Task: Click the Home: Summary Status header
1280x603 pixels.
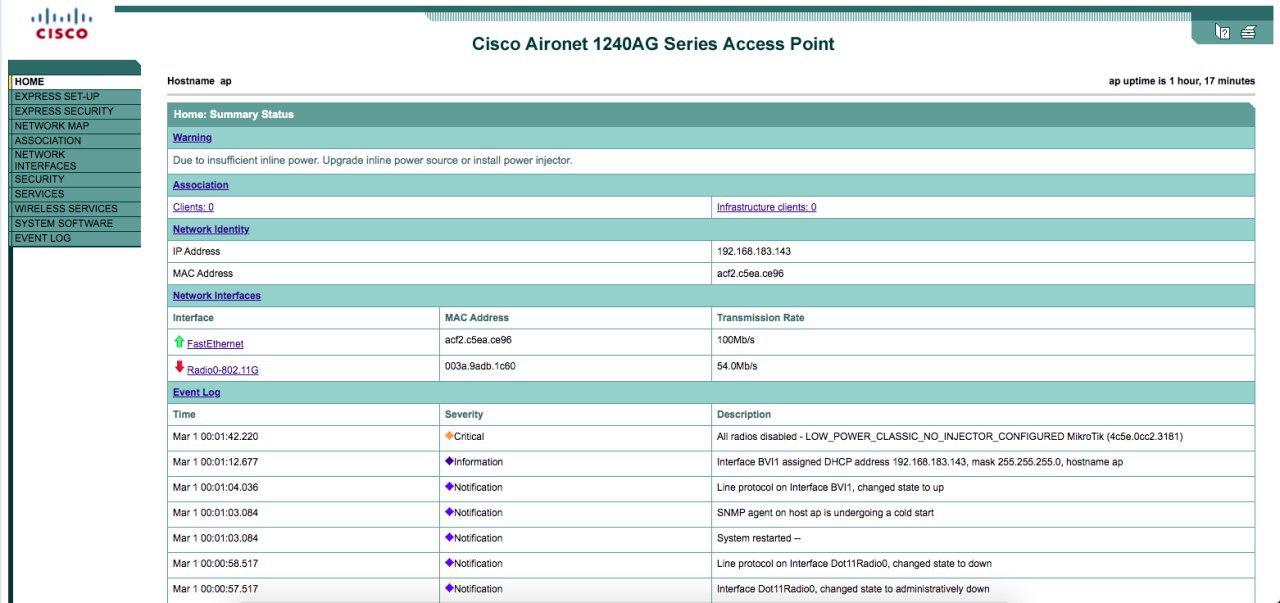Action: 234,114
